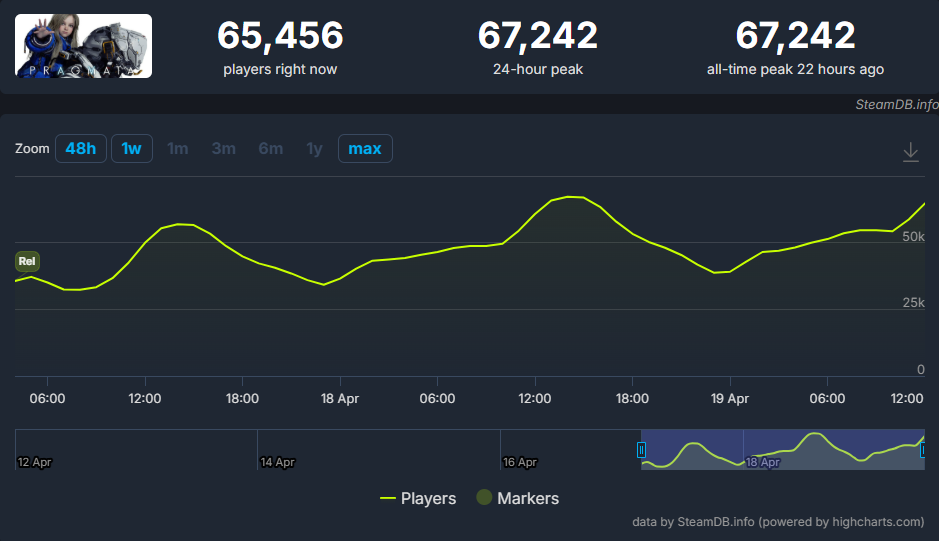Select the disabled 1m zoom option
Image resolution: width=939 pixels, height=541 pixels.
[x=178, y=149]
